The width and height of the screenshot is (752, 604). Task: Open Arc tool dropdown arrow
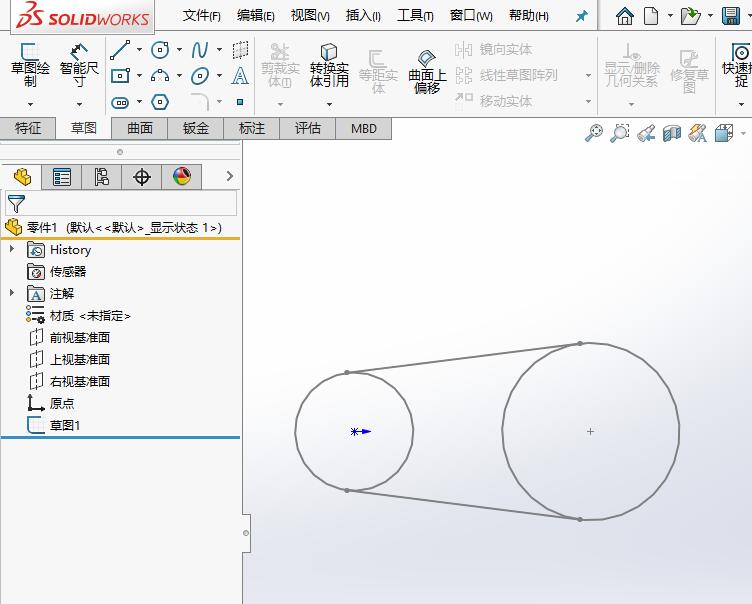179,76
